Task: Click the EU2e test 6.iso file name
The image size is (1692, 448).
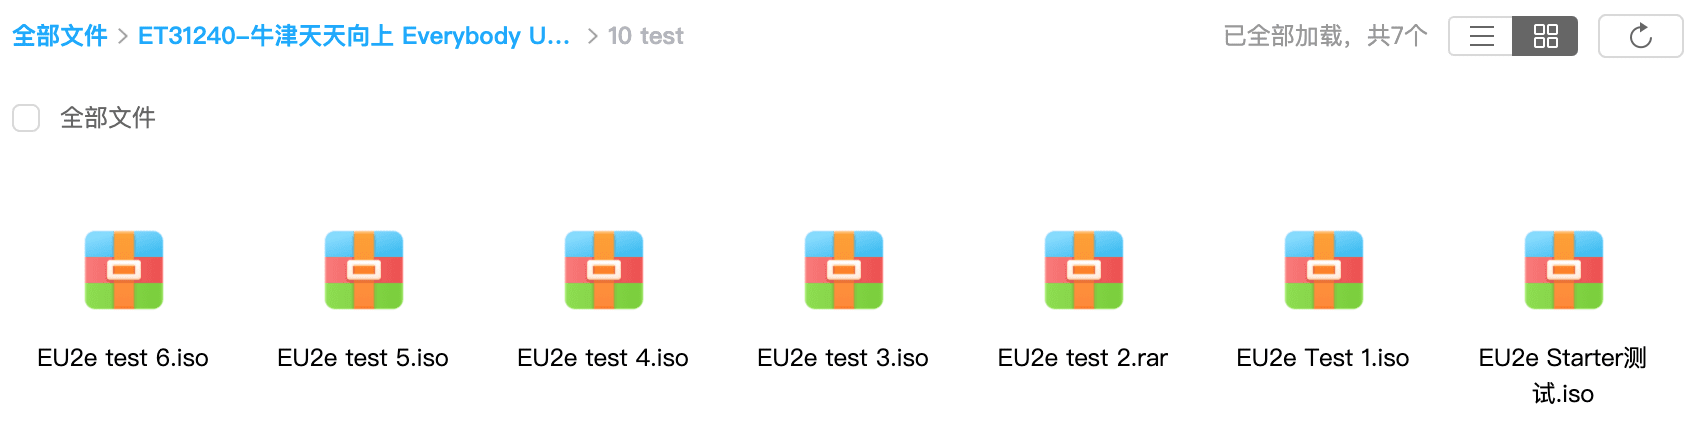Action: tap(123, 358)
